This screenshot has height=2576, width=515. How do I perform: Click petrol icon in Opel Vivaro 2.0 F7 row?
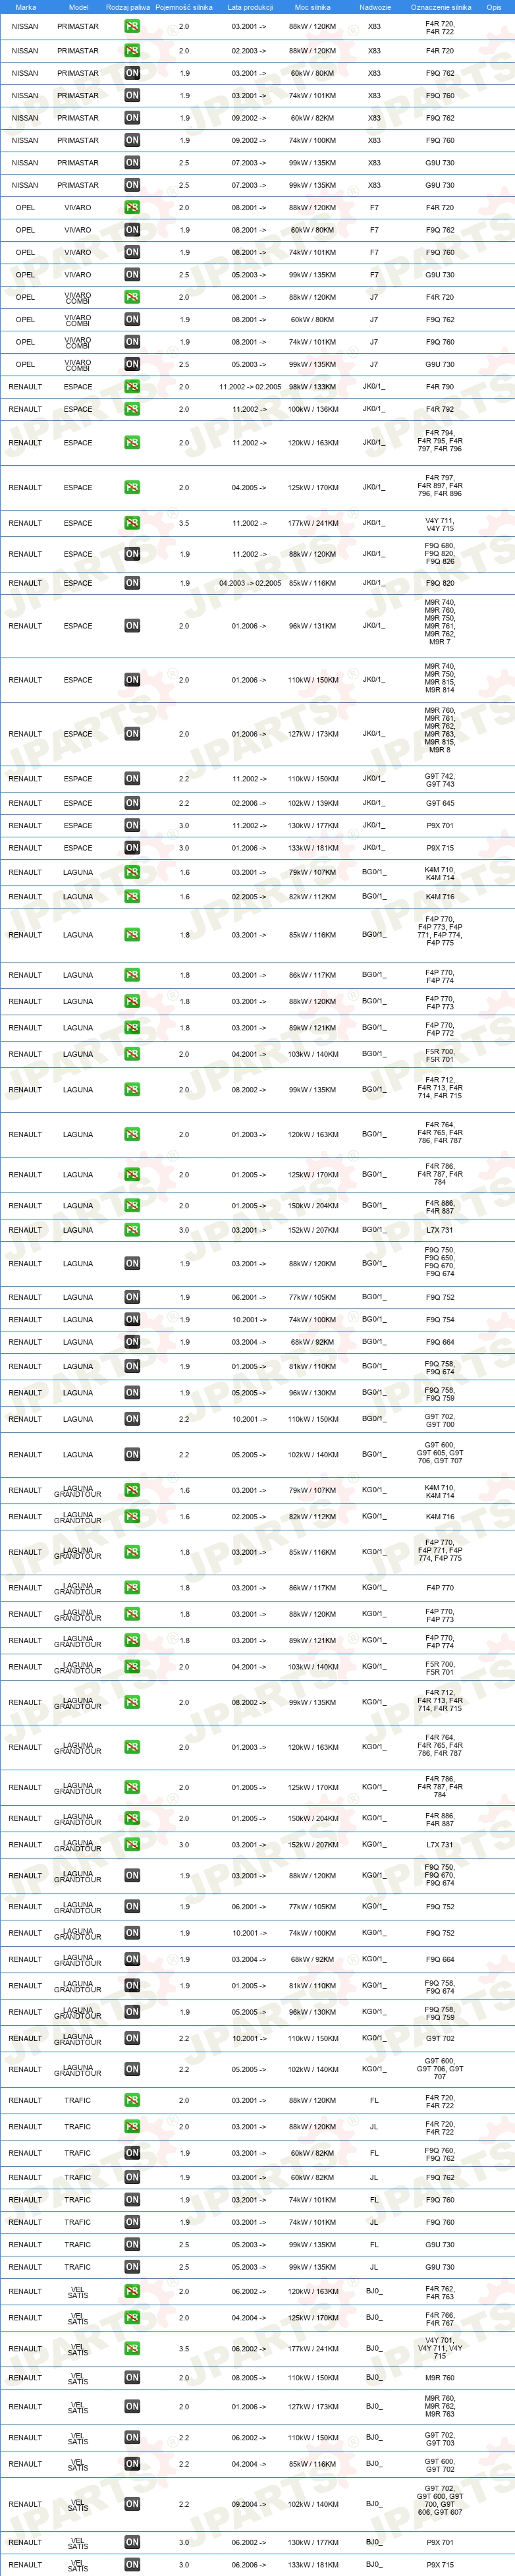132,208
